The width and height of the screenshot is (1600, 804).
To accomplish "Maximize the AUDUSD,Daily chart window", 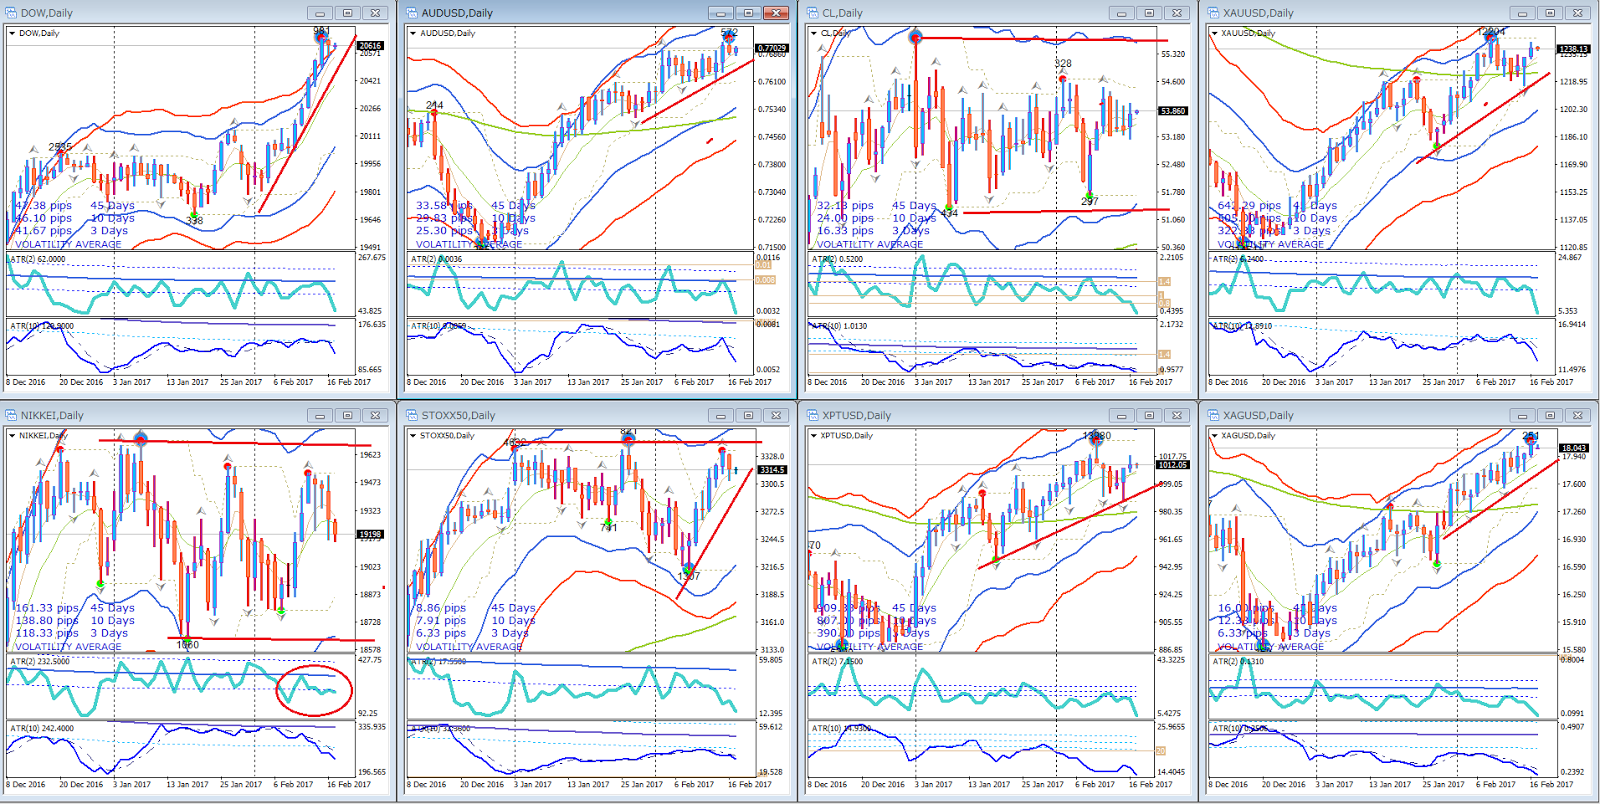I will (748, 13).
